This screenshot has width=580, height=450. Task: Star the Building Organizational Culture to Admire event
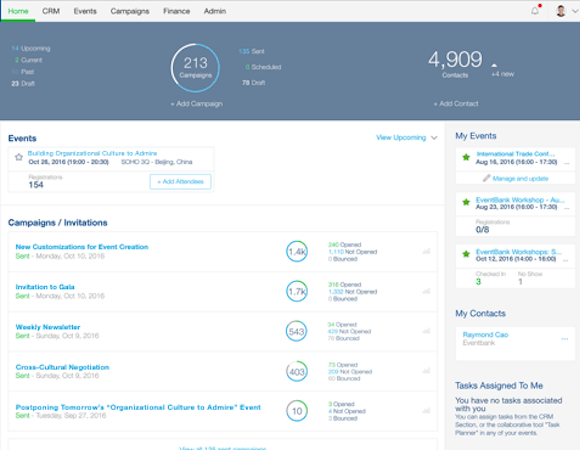click(19, 157)
